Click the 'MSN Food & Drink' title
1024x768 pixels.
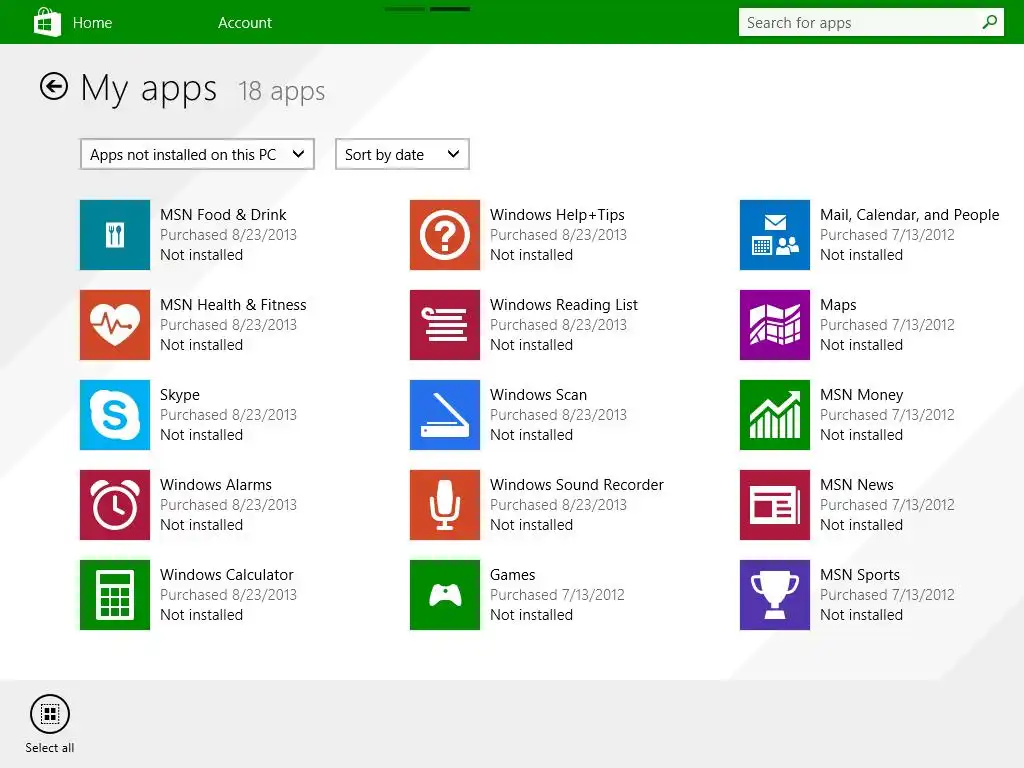click(223, 215)
